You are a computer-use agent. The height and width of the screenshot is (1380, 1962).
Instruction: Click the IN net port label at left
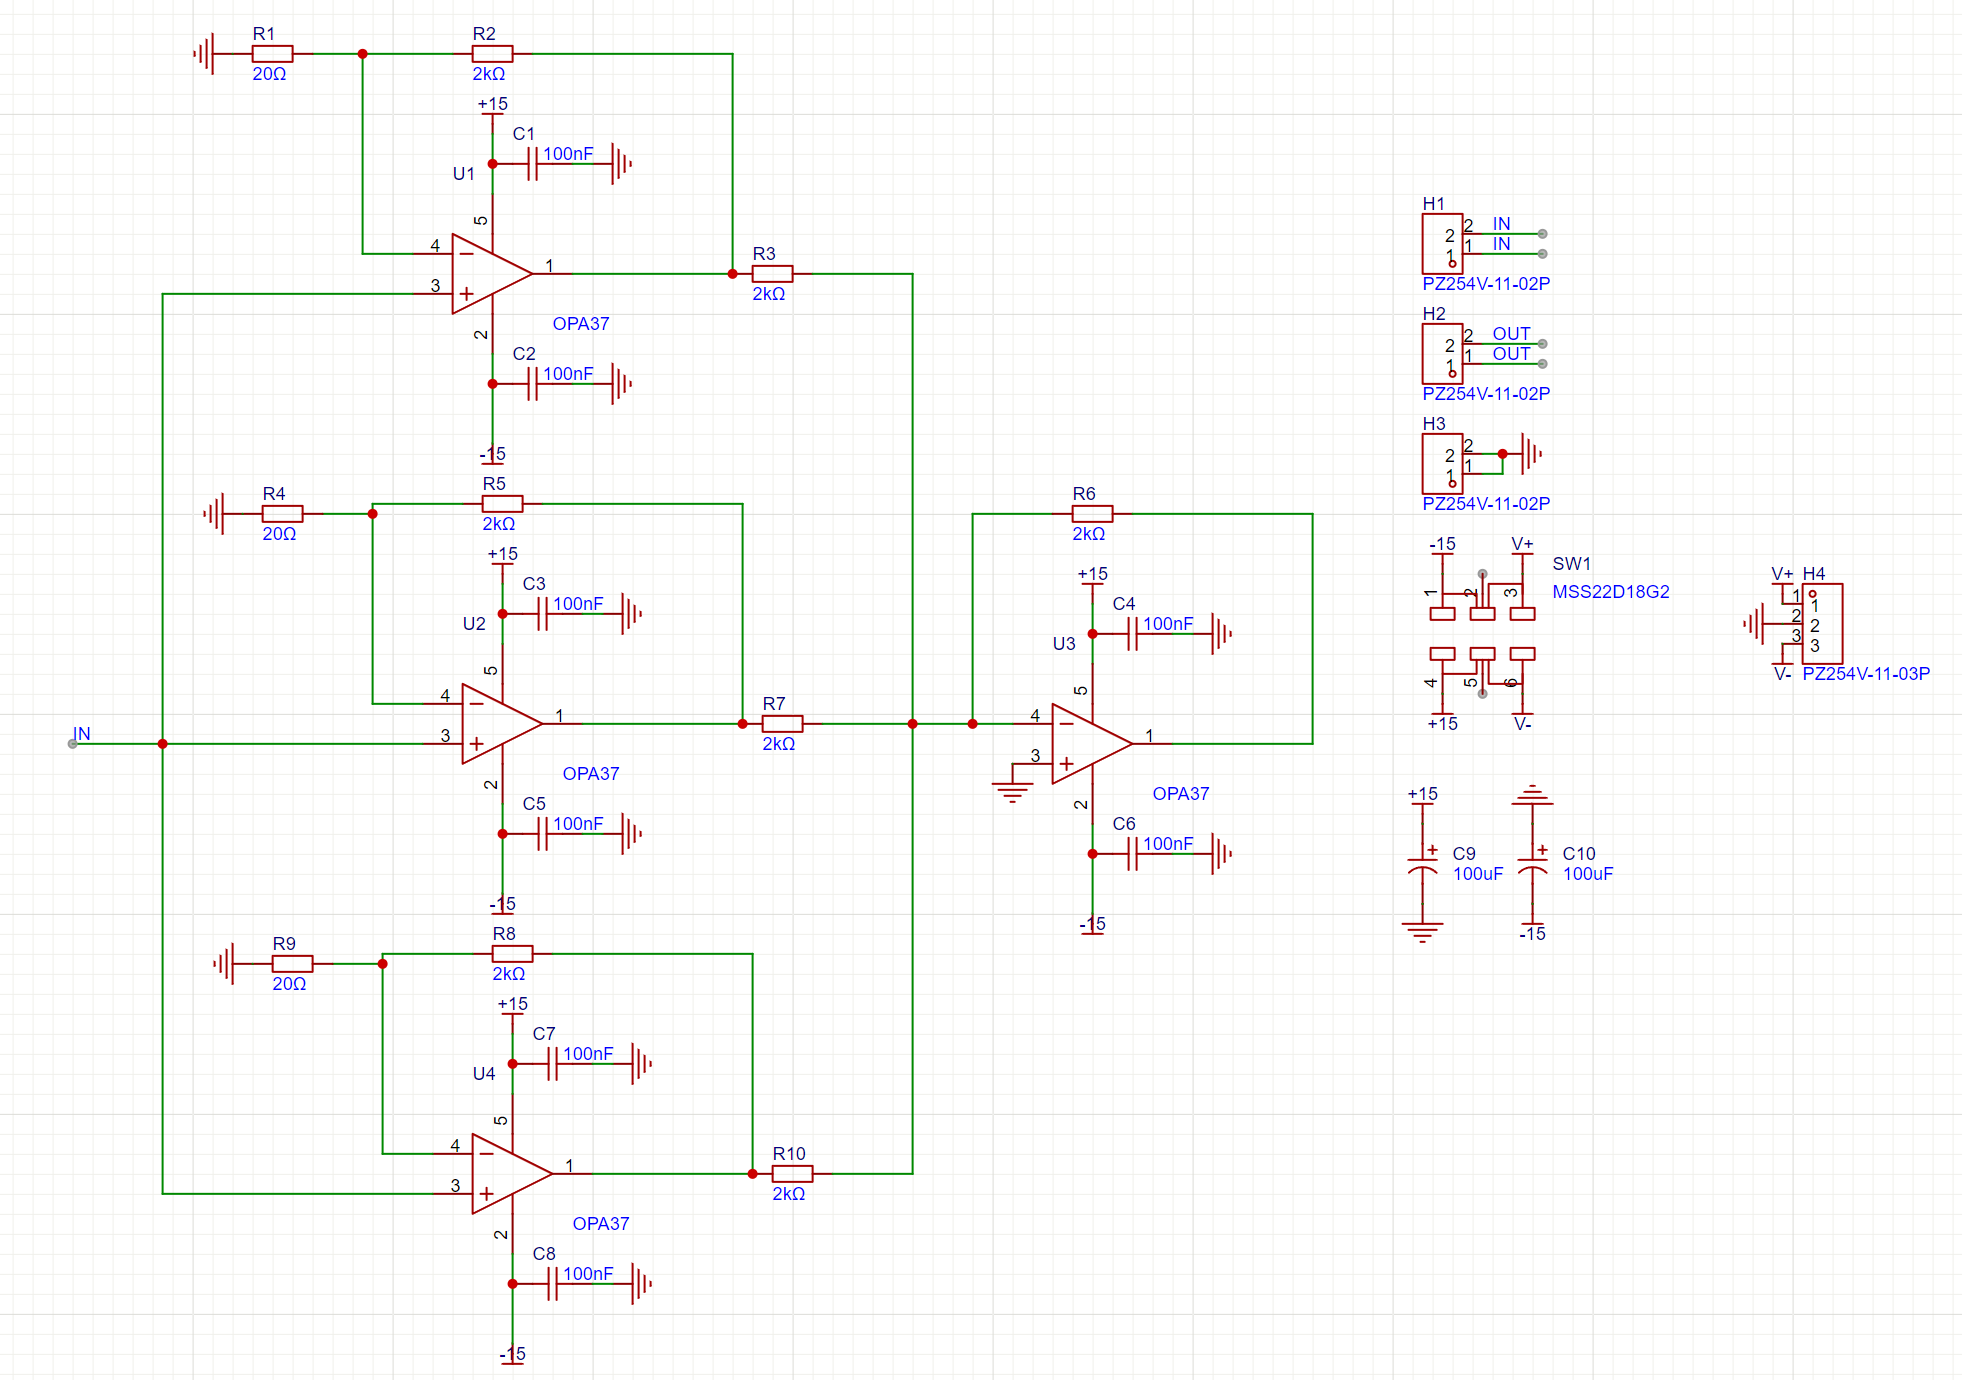[x=81, y=735]
